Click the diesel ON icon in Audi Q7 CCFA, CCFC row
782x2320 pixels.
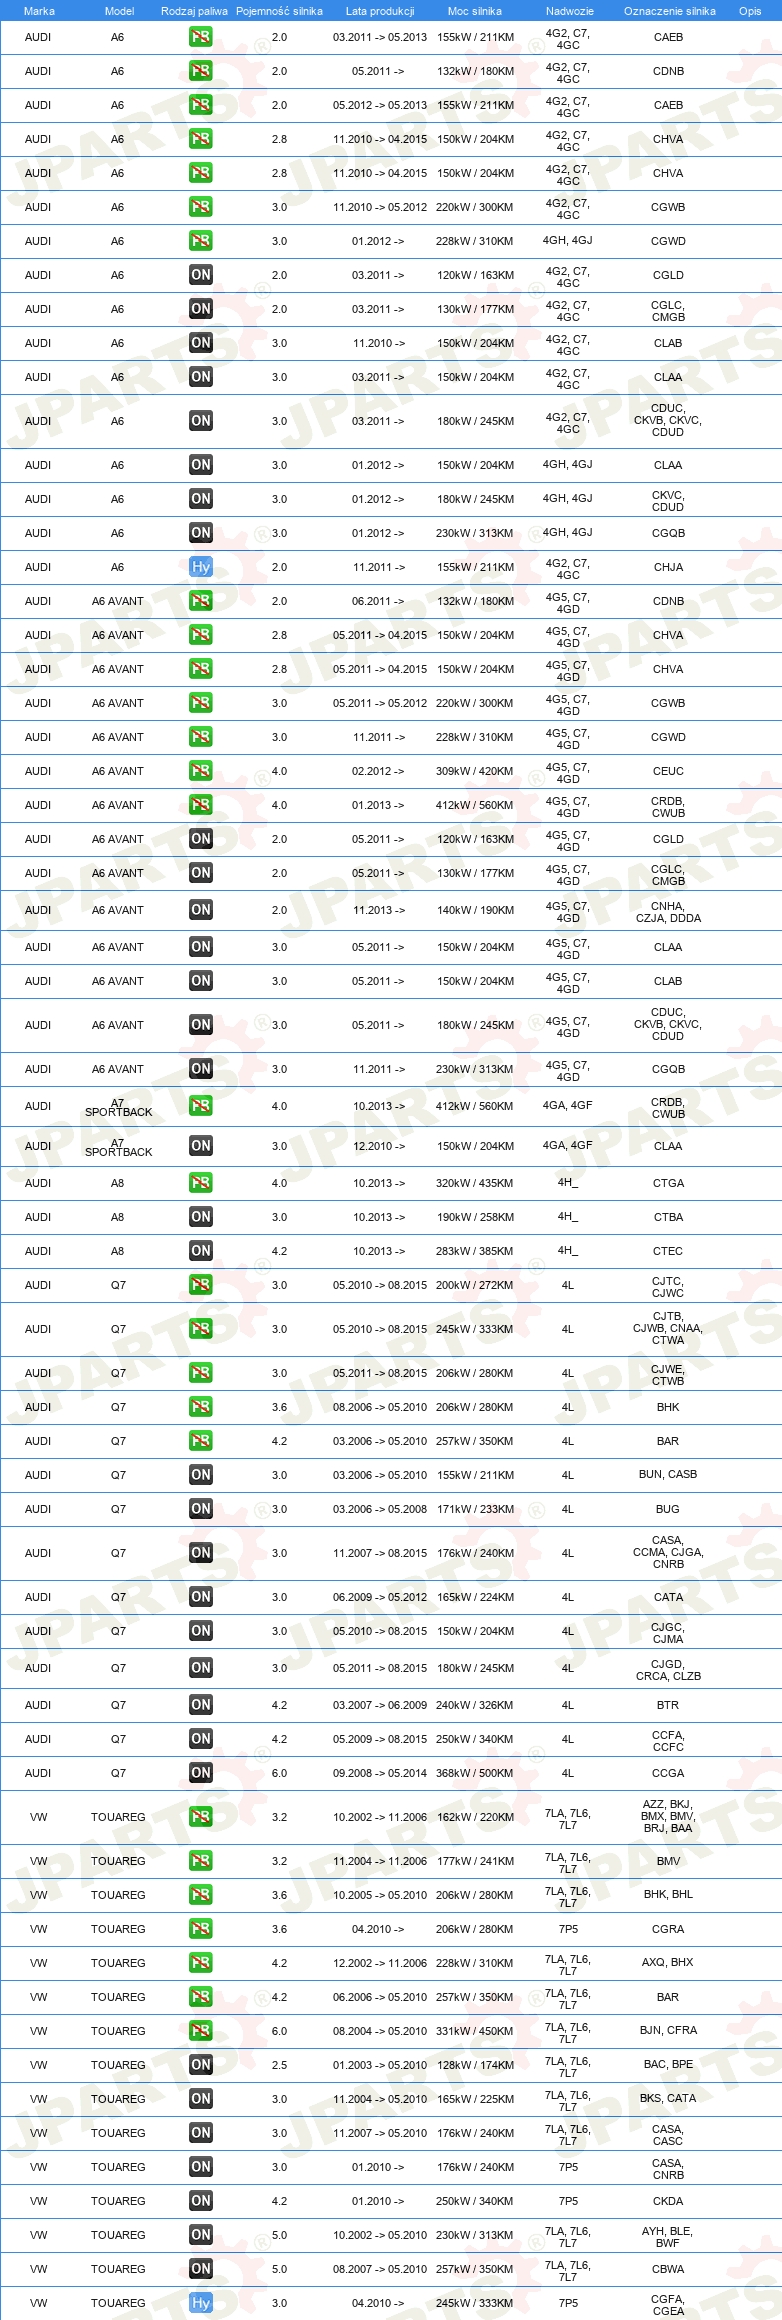coord(201,1739)
